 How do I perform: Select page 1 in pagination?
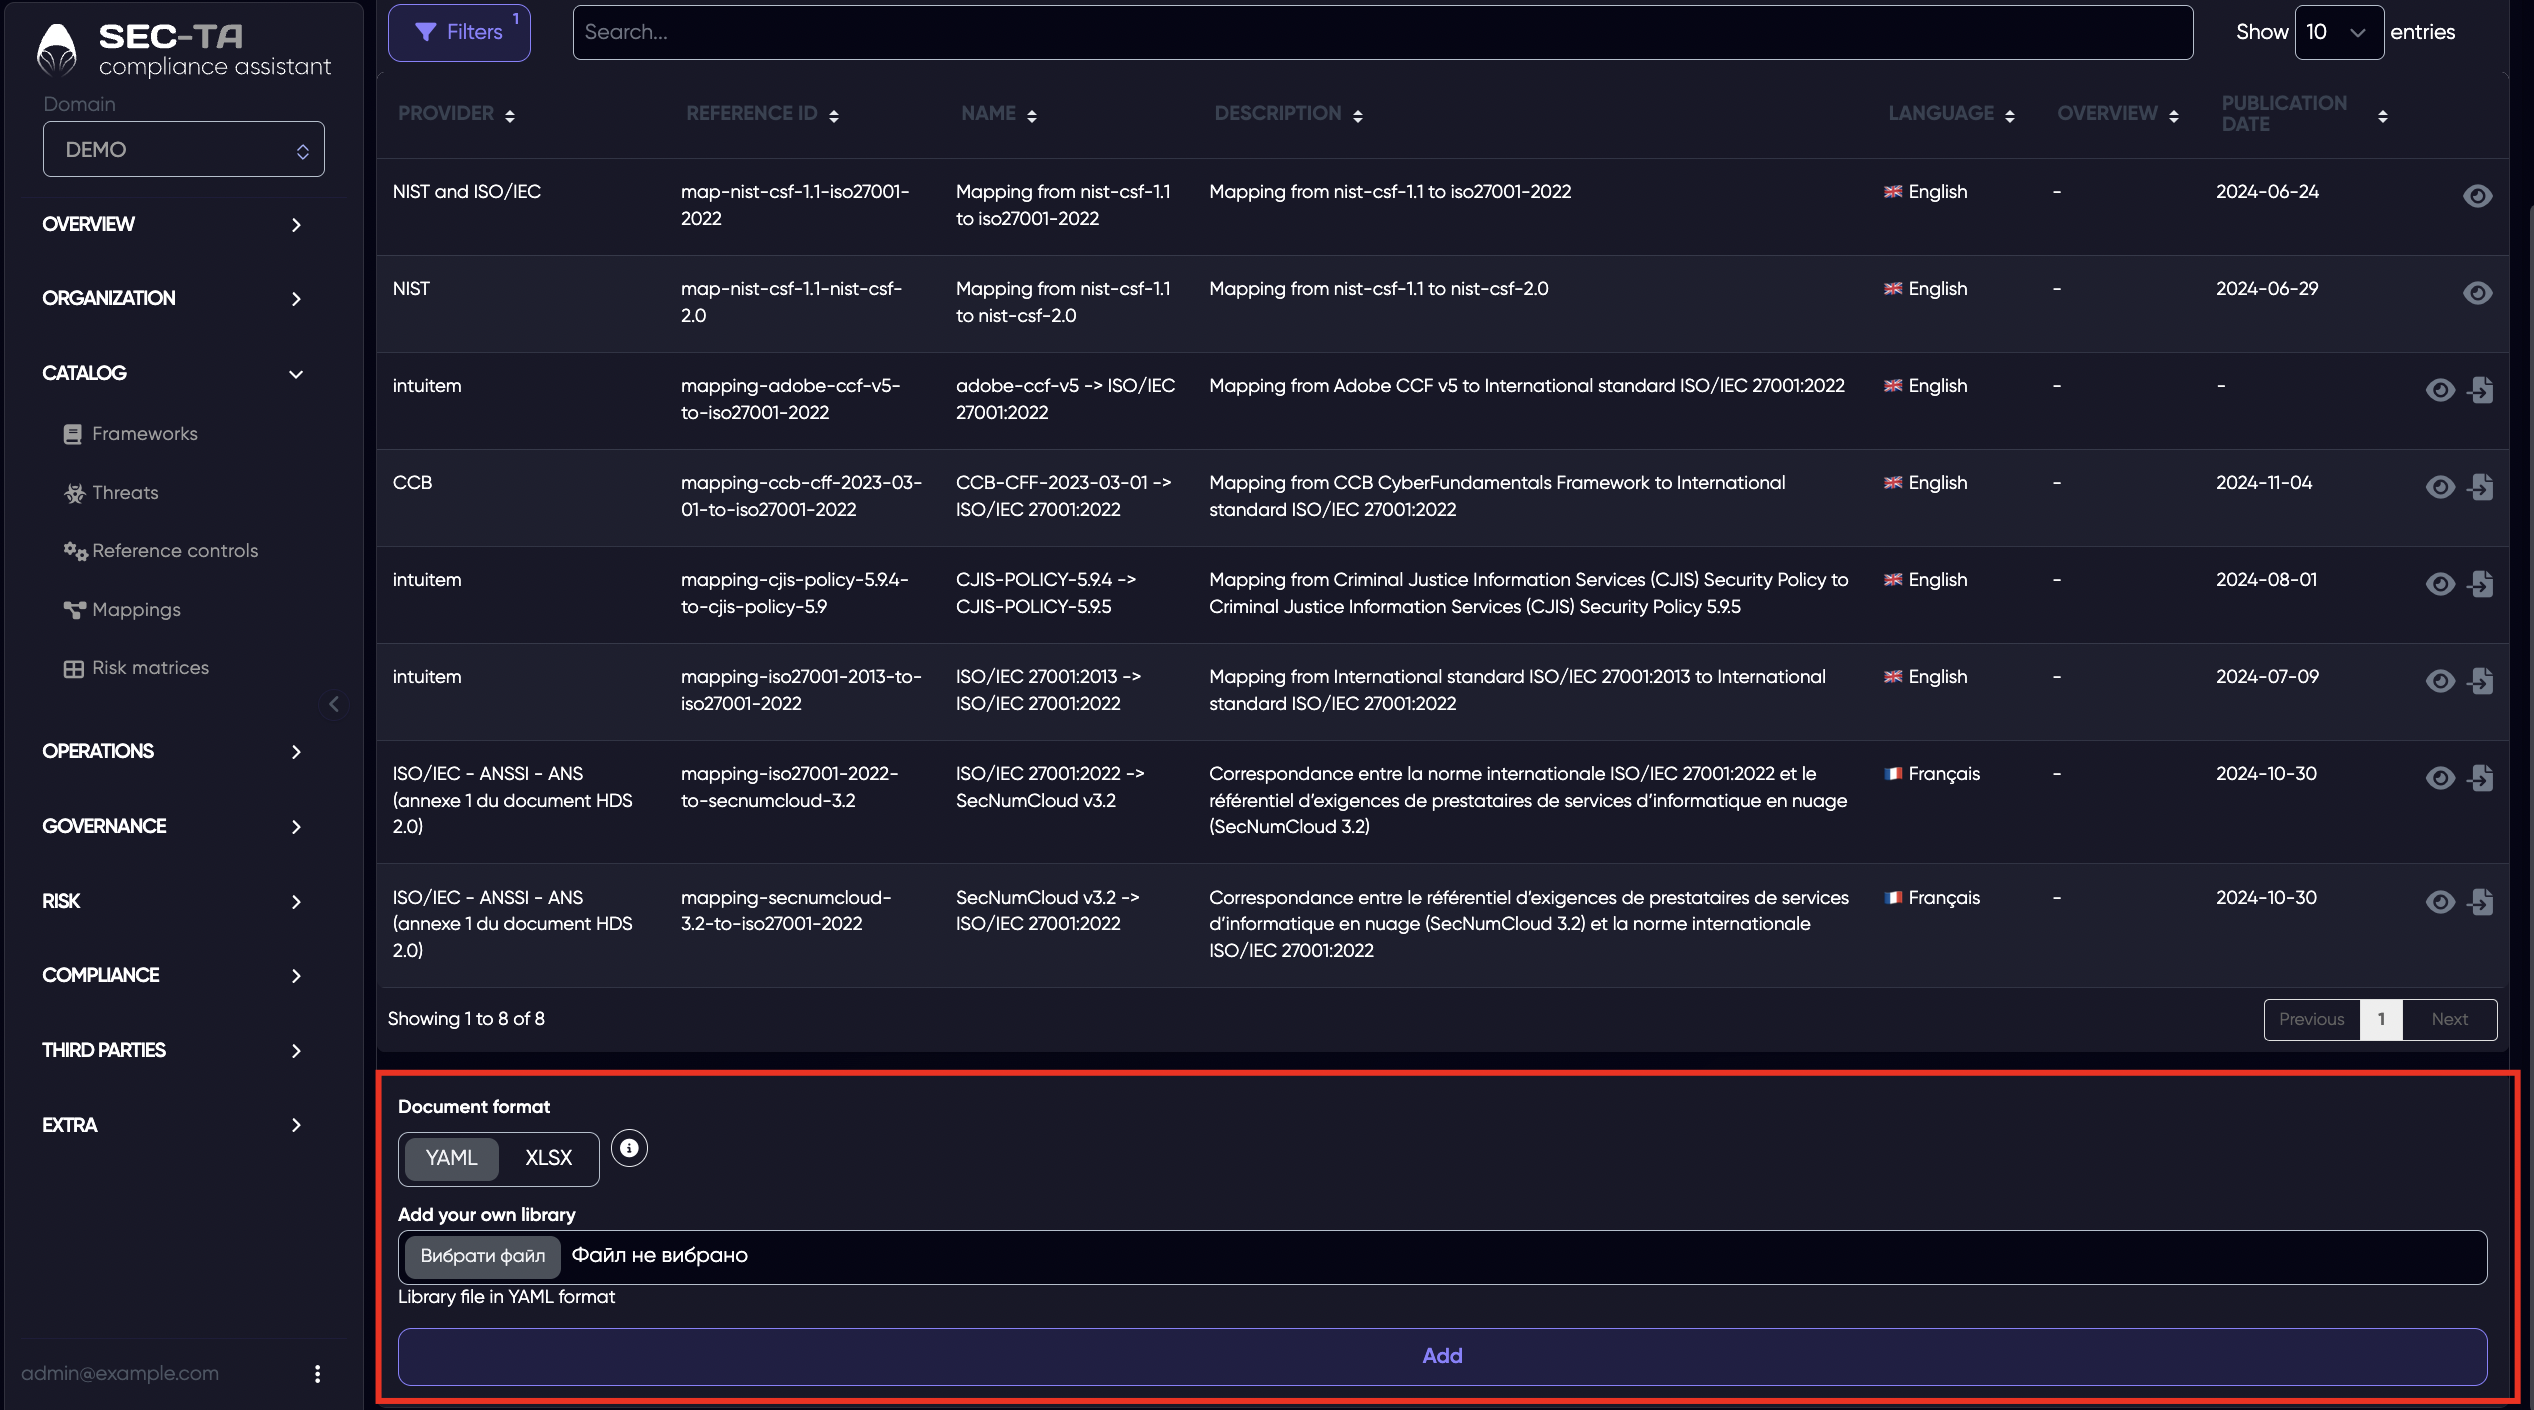pyautogui.click(x=2381, y=1019)
